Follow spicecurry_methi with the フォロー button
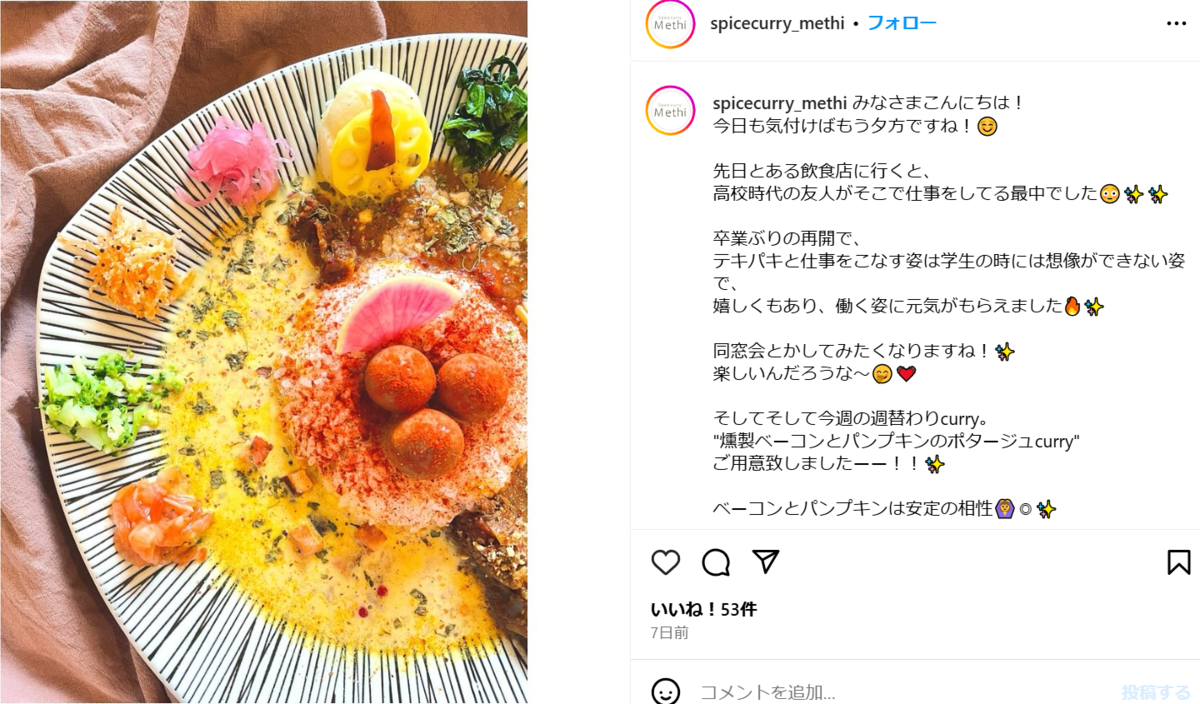 [902, 23]
